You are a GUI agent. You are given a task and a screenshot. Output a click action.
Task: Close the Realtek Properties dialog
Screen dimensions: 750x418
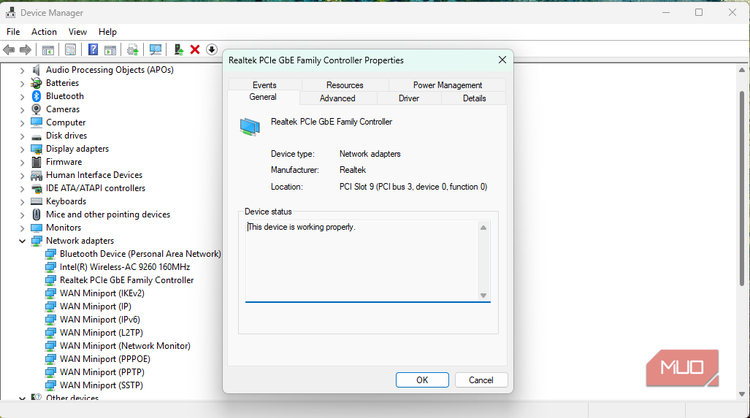coord(502,60)
